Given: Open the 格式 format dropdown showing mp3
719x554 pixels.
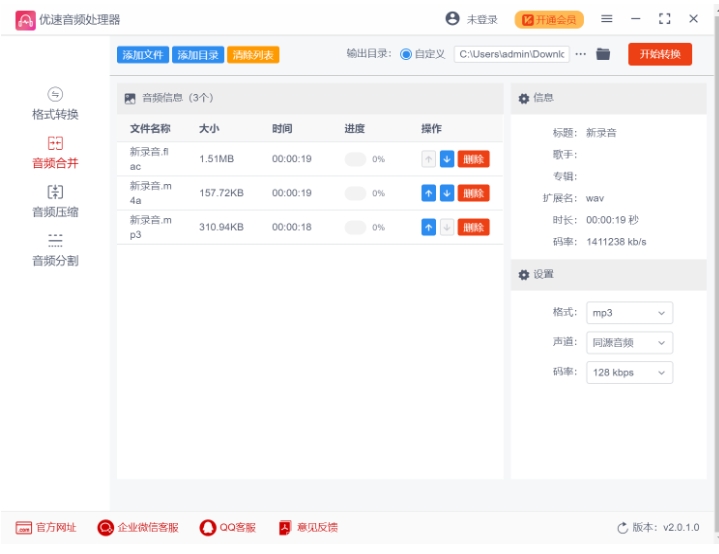Looking at the screenshot, I should tap(629, 313).
